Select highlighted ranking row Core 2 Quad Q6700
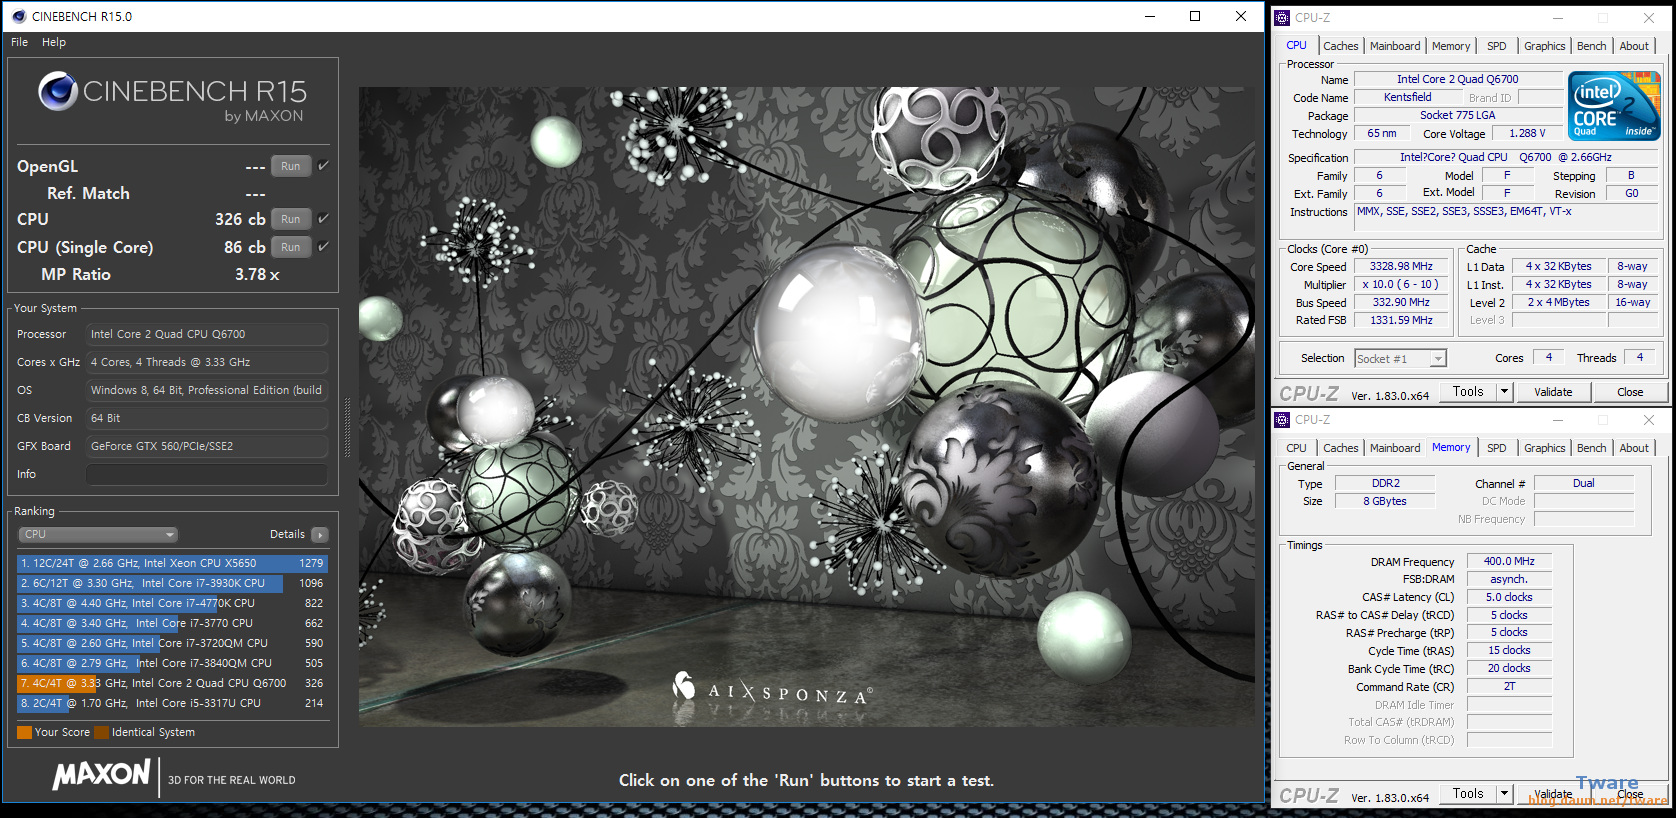This screenshot has height=818, width=1676. point(172,683)
